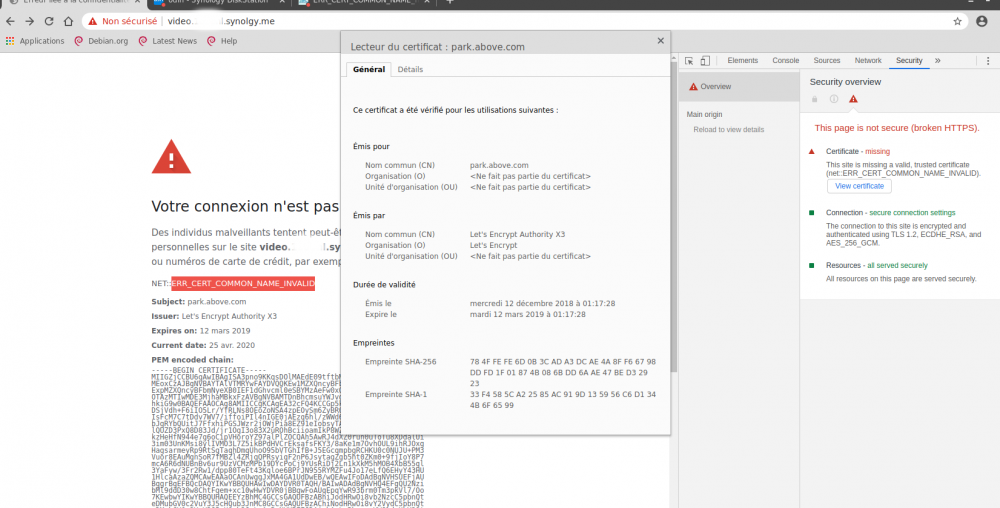Toggle the device toolbar in DevTools
1000x508 pixels.
[705, 61]
